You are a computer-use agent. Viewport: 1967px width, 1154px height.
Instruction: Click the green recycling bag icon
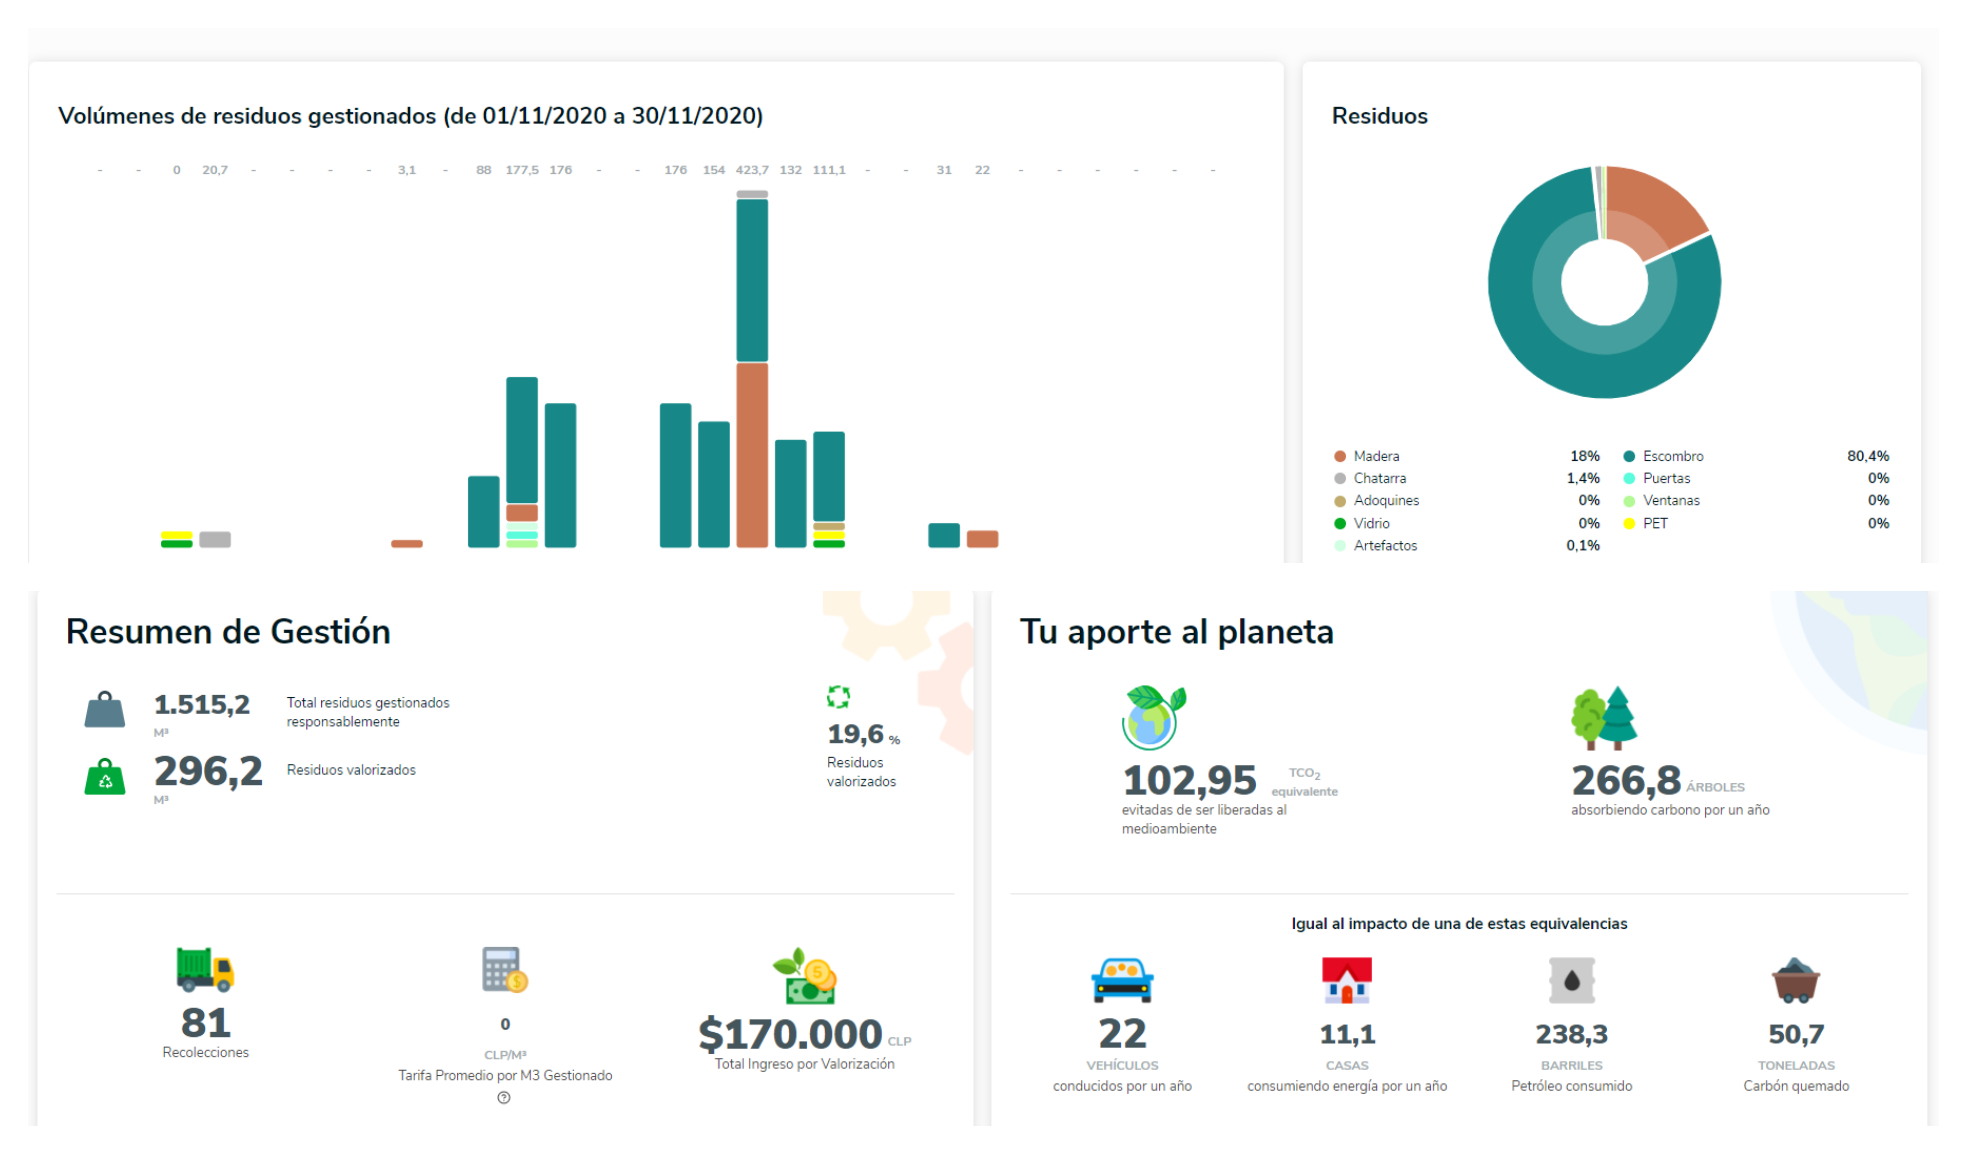pyautogui.click(x=105, y=776)
